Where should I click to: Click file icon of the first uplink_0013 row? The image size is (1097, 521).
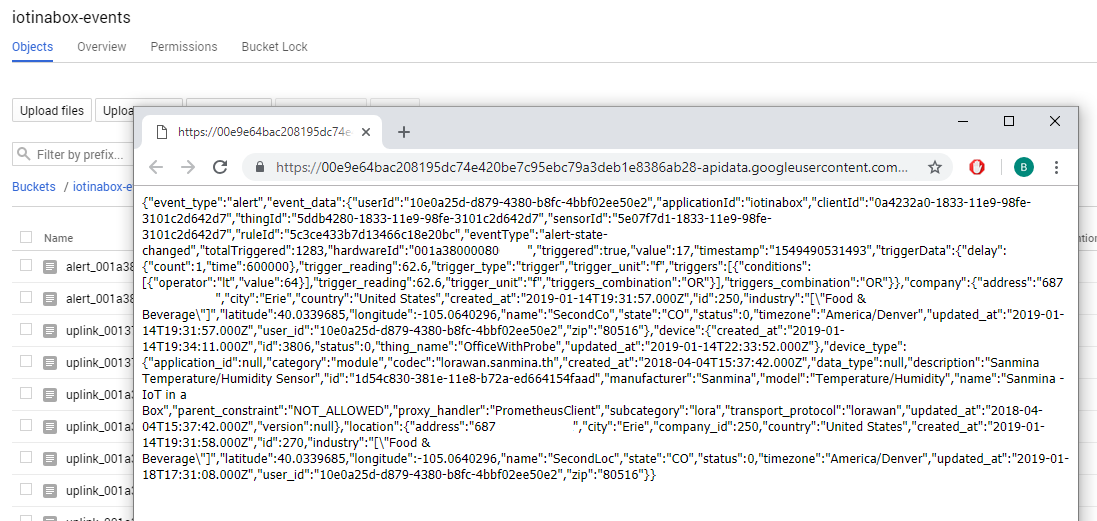(49, 330)
